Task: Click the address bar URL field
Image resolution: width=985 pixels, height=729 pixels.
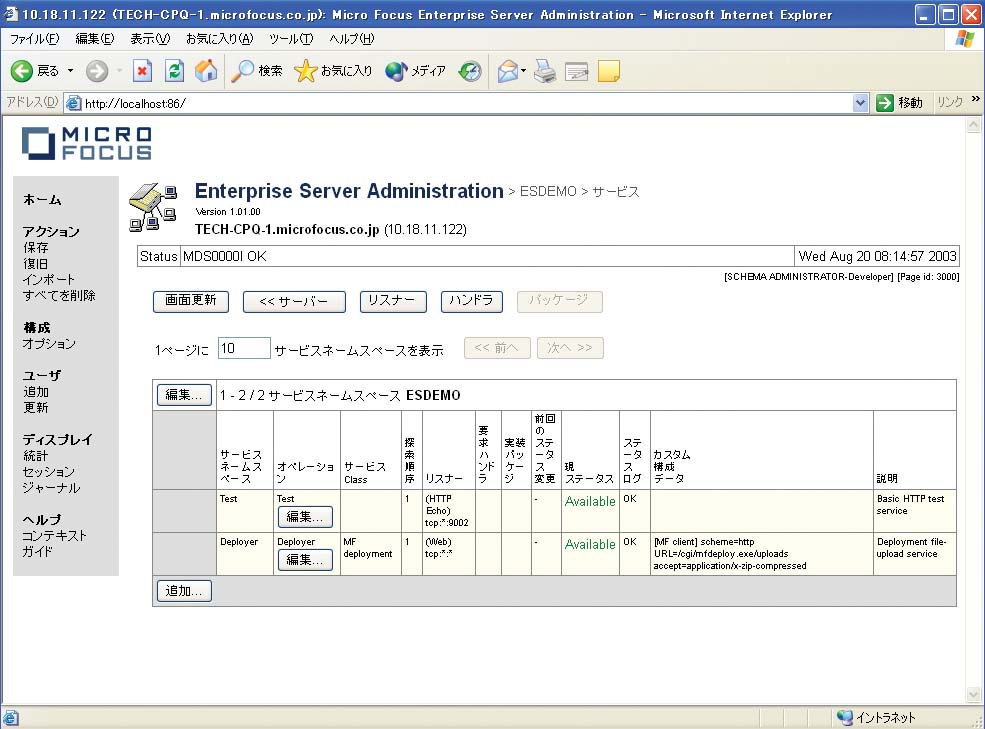Action: (467, 103)
